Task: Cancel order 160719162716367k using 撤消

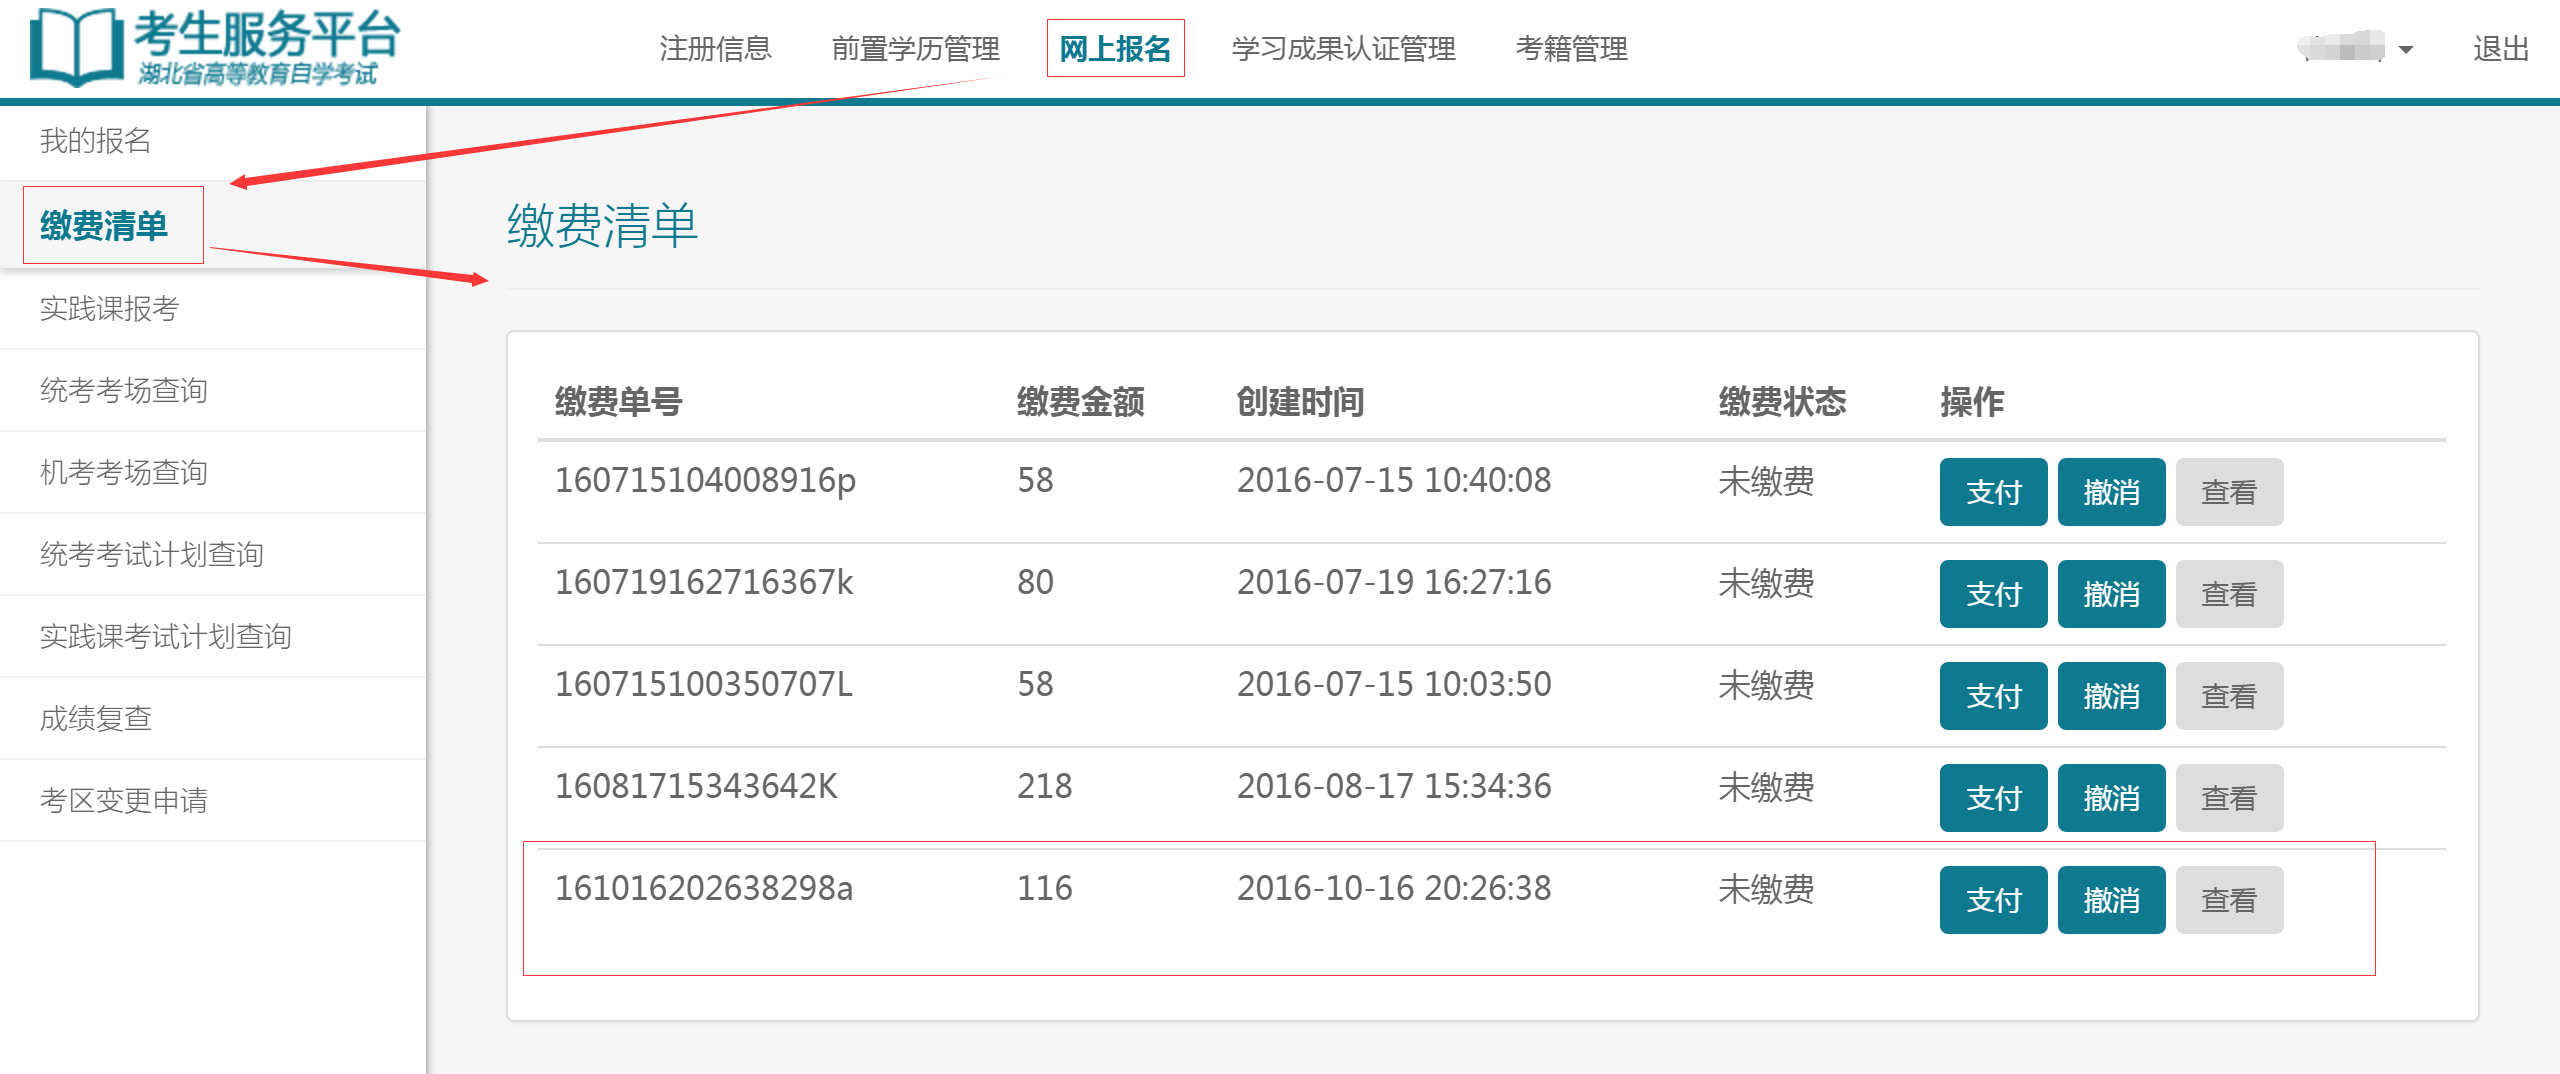Action: pos(2110,594)
